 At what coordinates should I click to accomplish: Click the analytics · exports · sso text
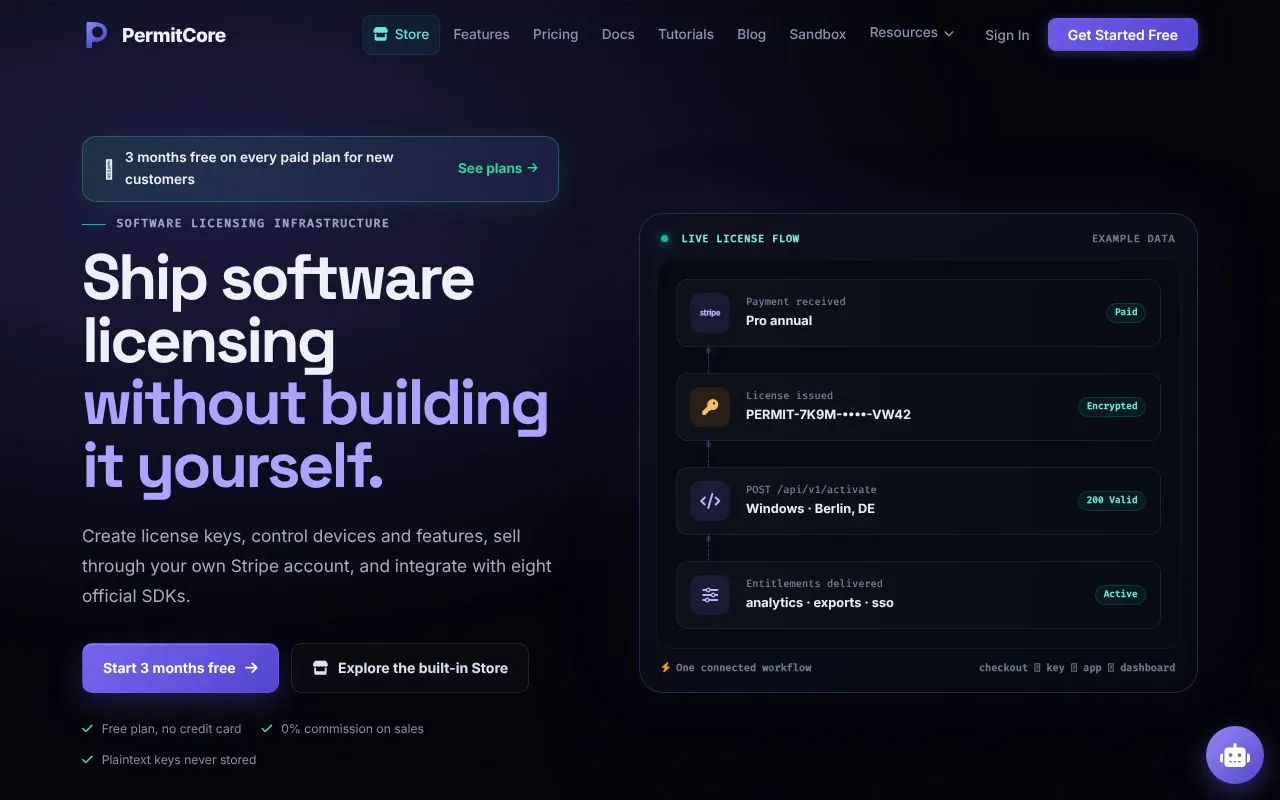(820, 602)
